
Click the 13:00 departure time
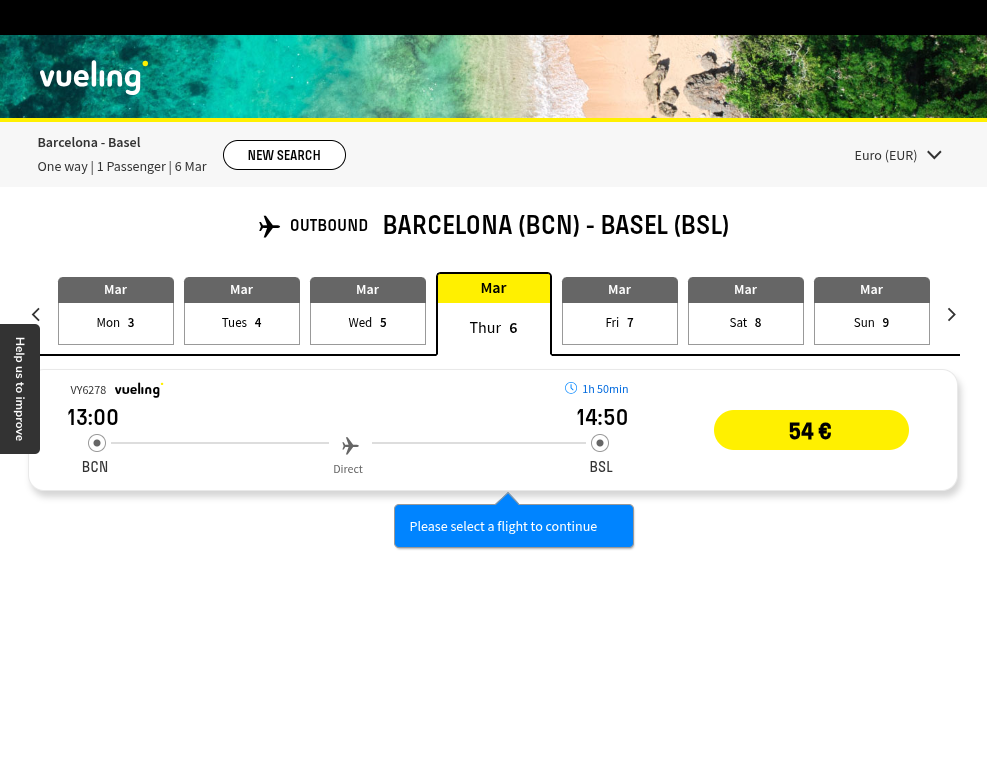[x=93, y=417]
